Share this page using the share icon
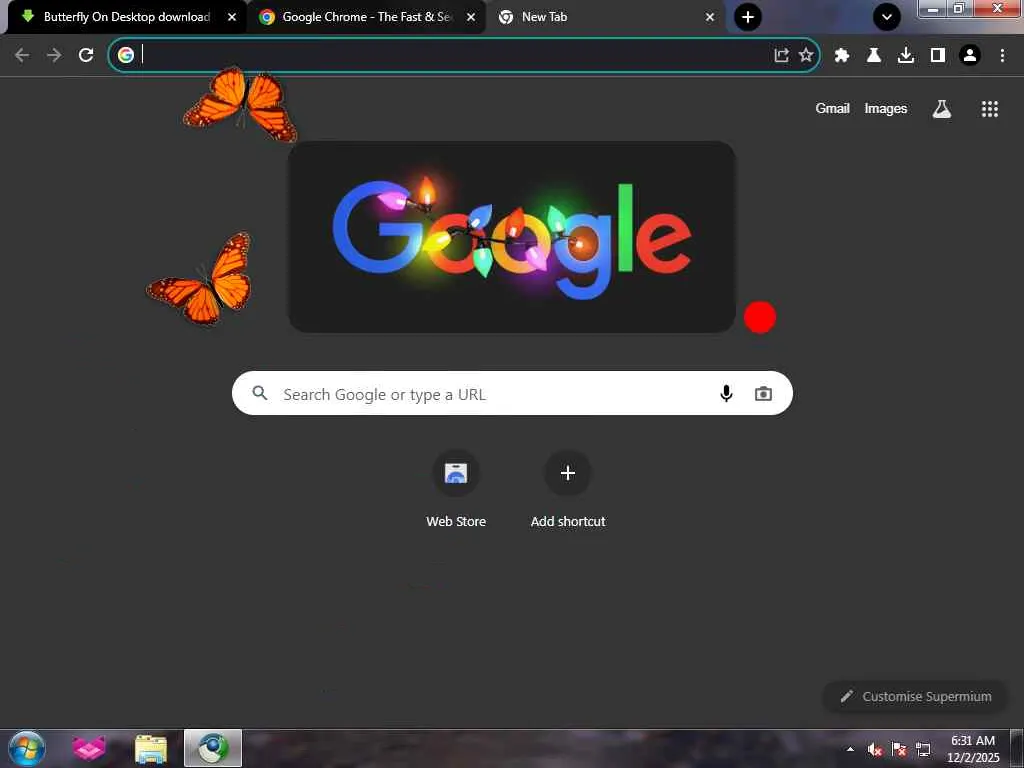The image size is (1024, 768). tap(781, 55)
